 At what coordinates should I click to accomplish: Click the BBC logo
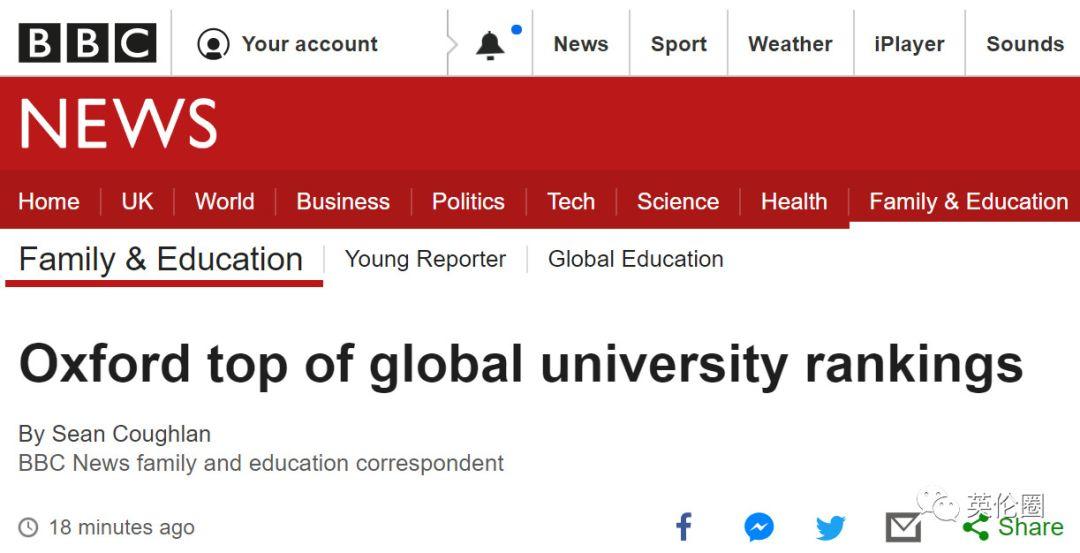(x=87, y=43)
